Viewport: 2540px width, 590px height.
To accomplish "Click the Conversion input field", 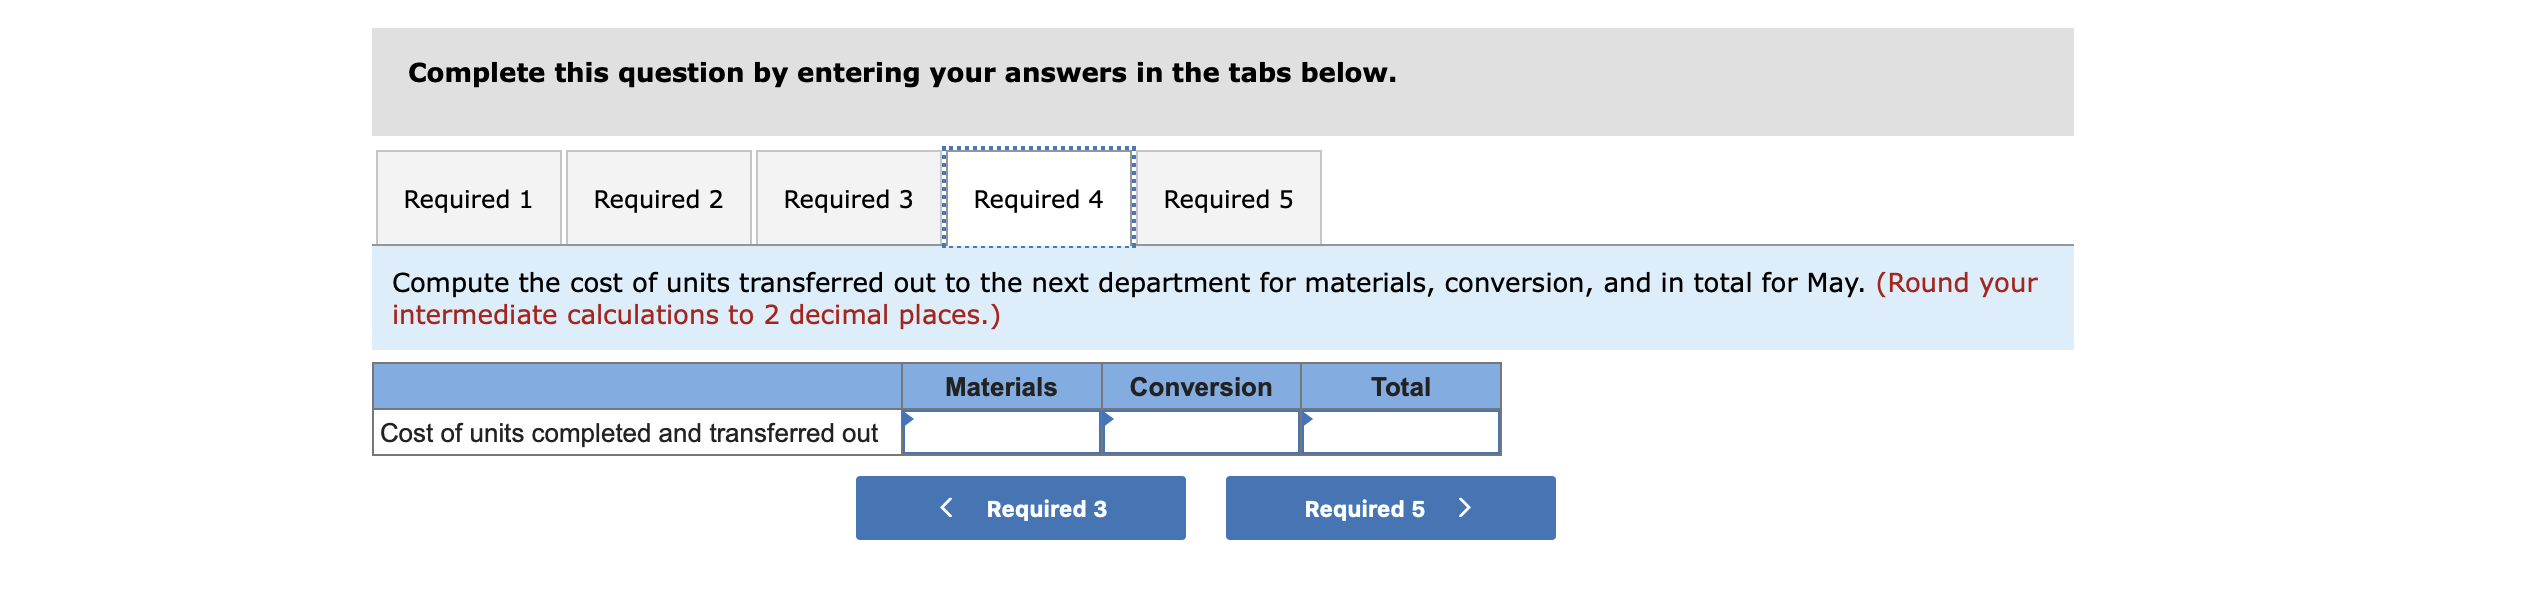I will (1200, 433).
